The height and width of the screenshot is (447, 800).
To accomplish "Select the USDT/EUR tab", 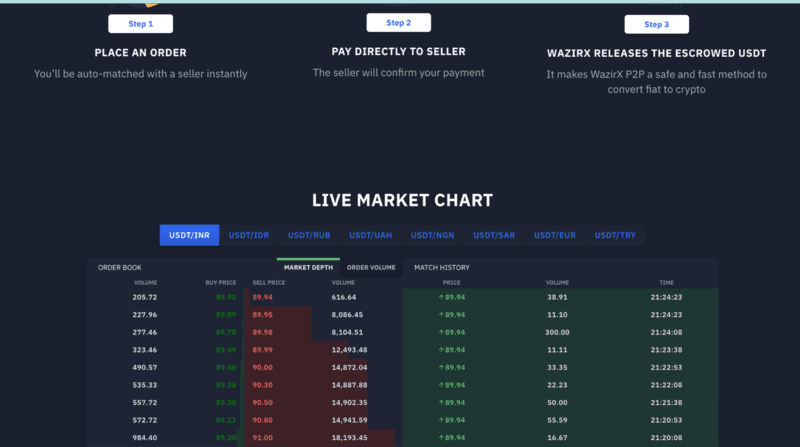I will pyautogui.click(x=555, y=235).
